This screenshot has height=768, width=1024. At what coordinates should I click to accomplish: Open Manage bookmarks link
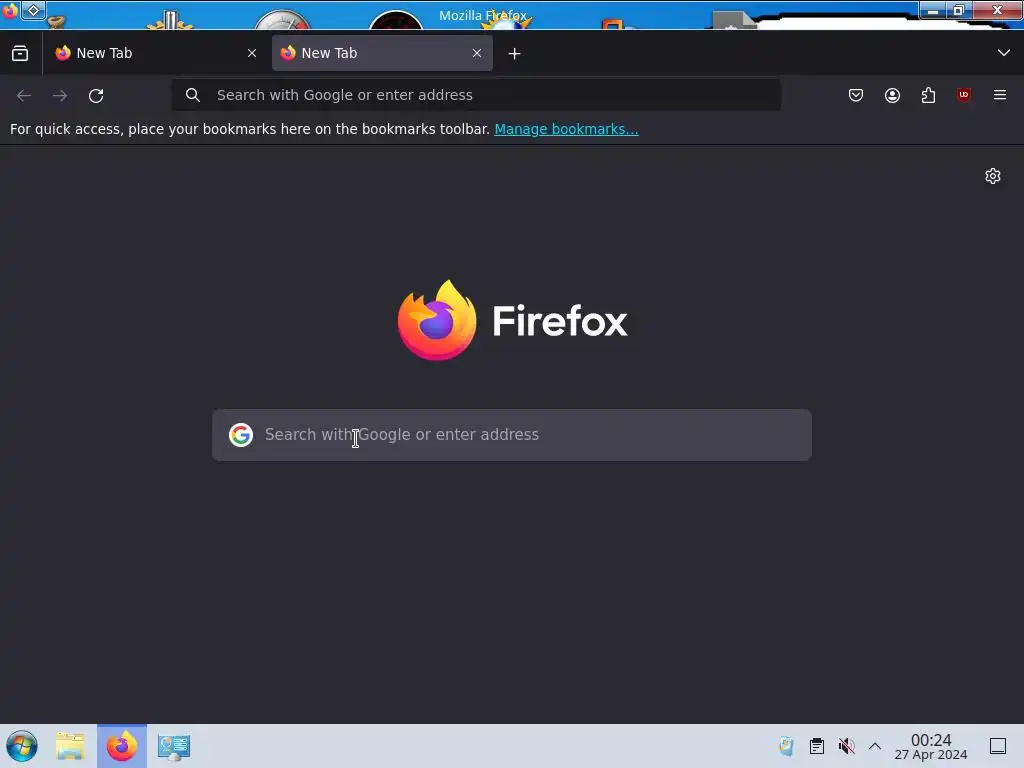coord(566,129)
